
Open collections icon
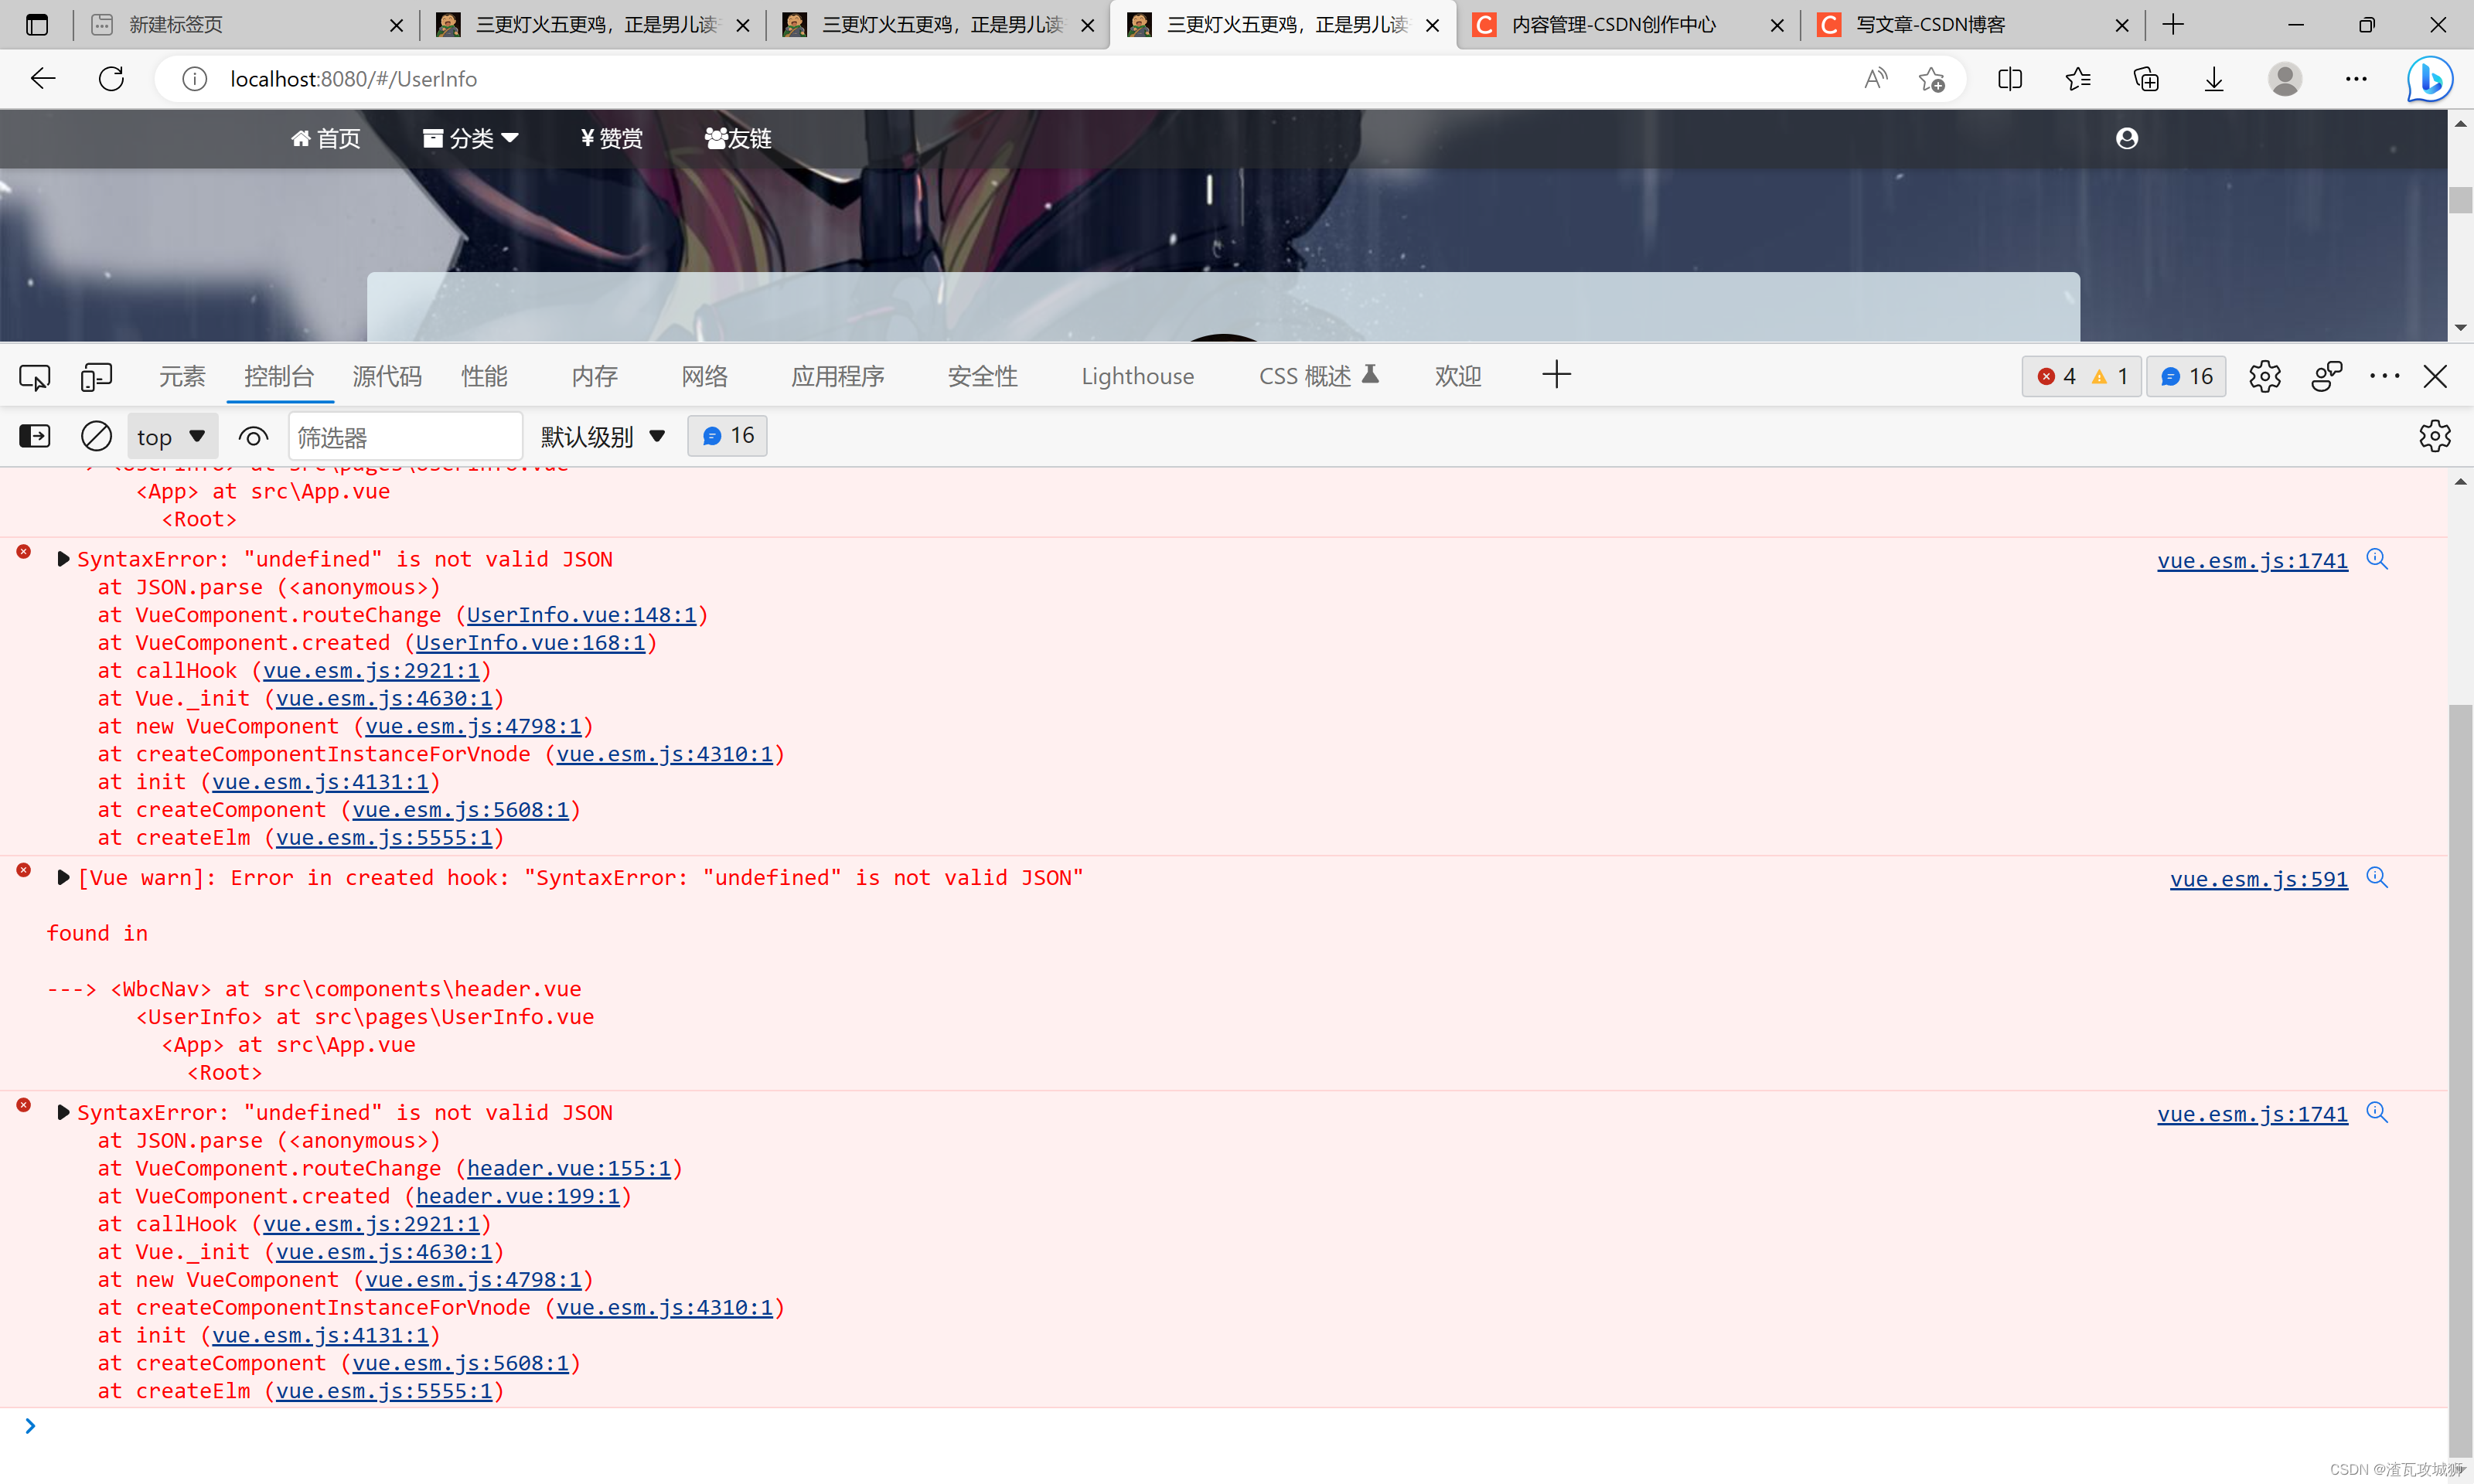pos(2146,78)
